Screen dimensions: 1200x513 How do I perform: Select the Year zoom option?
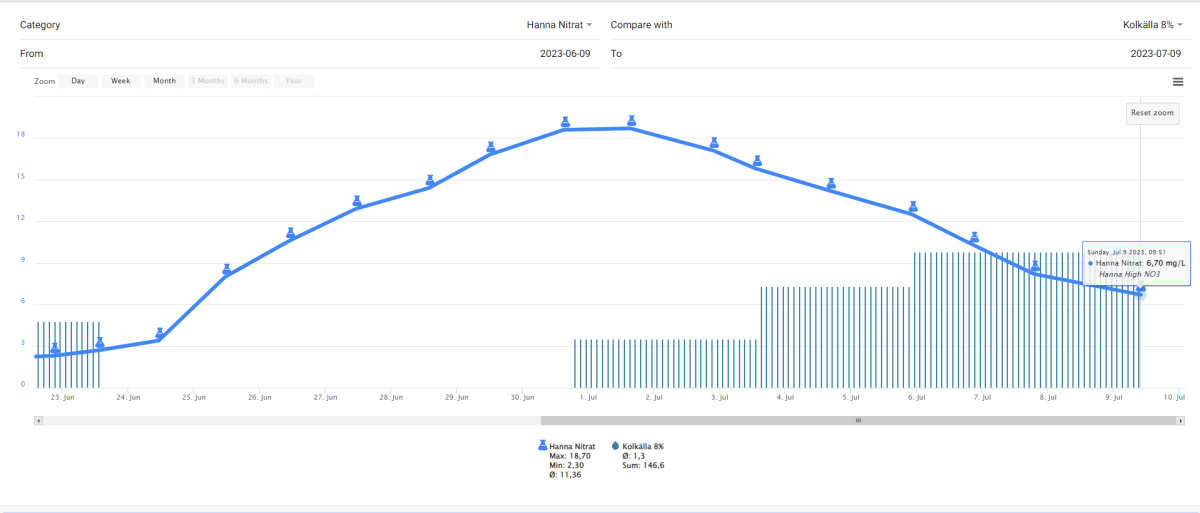tap(293, 81)
